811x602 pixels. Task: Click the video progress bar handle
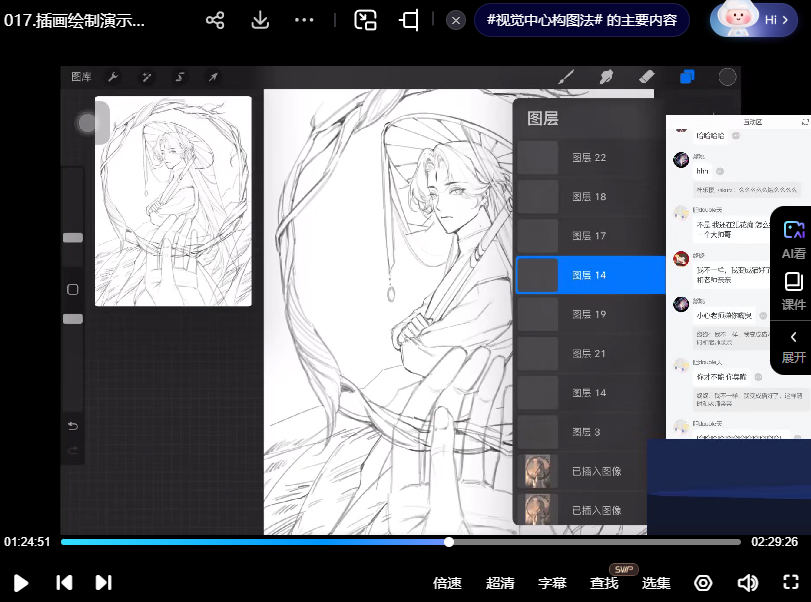click(449, 542)
